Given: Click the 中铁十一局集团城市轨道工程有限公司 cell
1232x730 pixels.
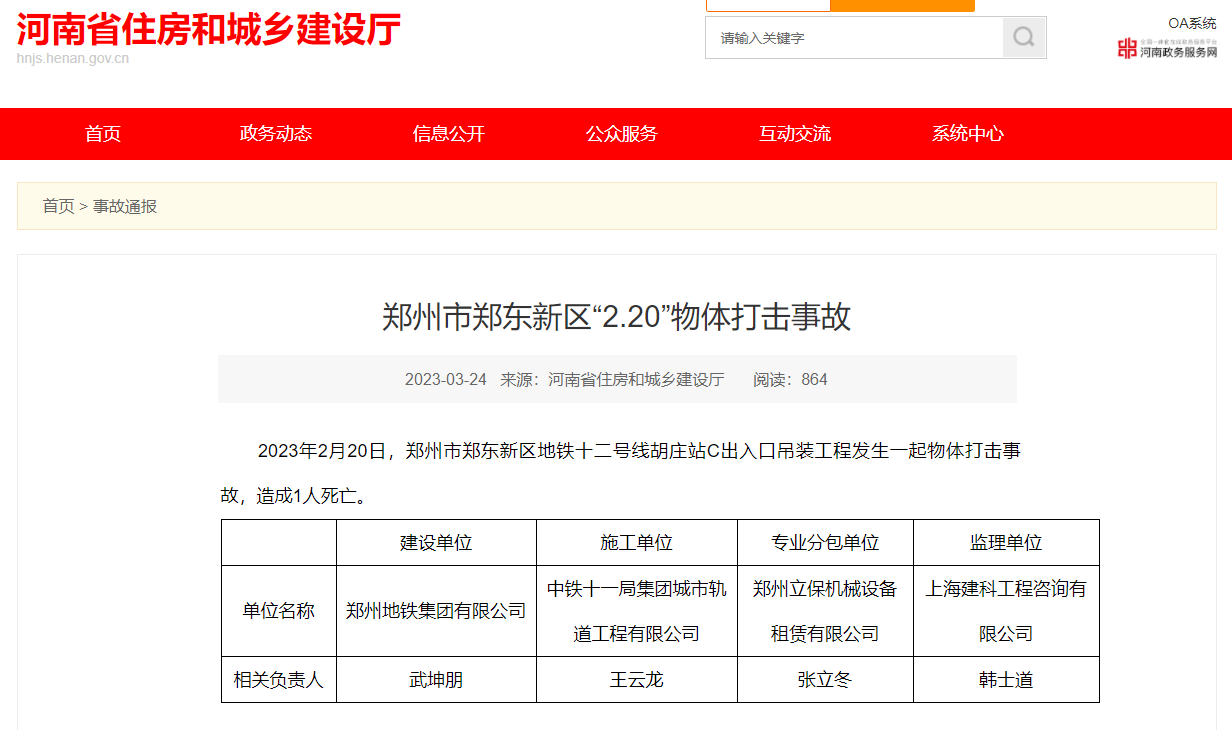Looking at the screenshot, I should [637, 611].
